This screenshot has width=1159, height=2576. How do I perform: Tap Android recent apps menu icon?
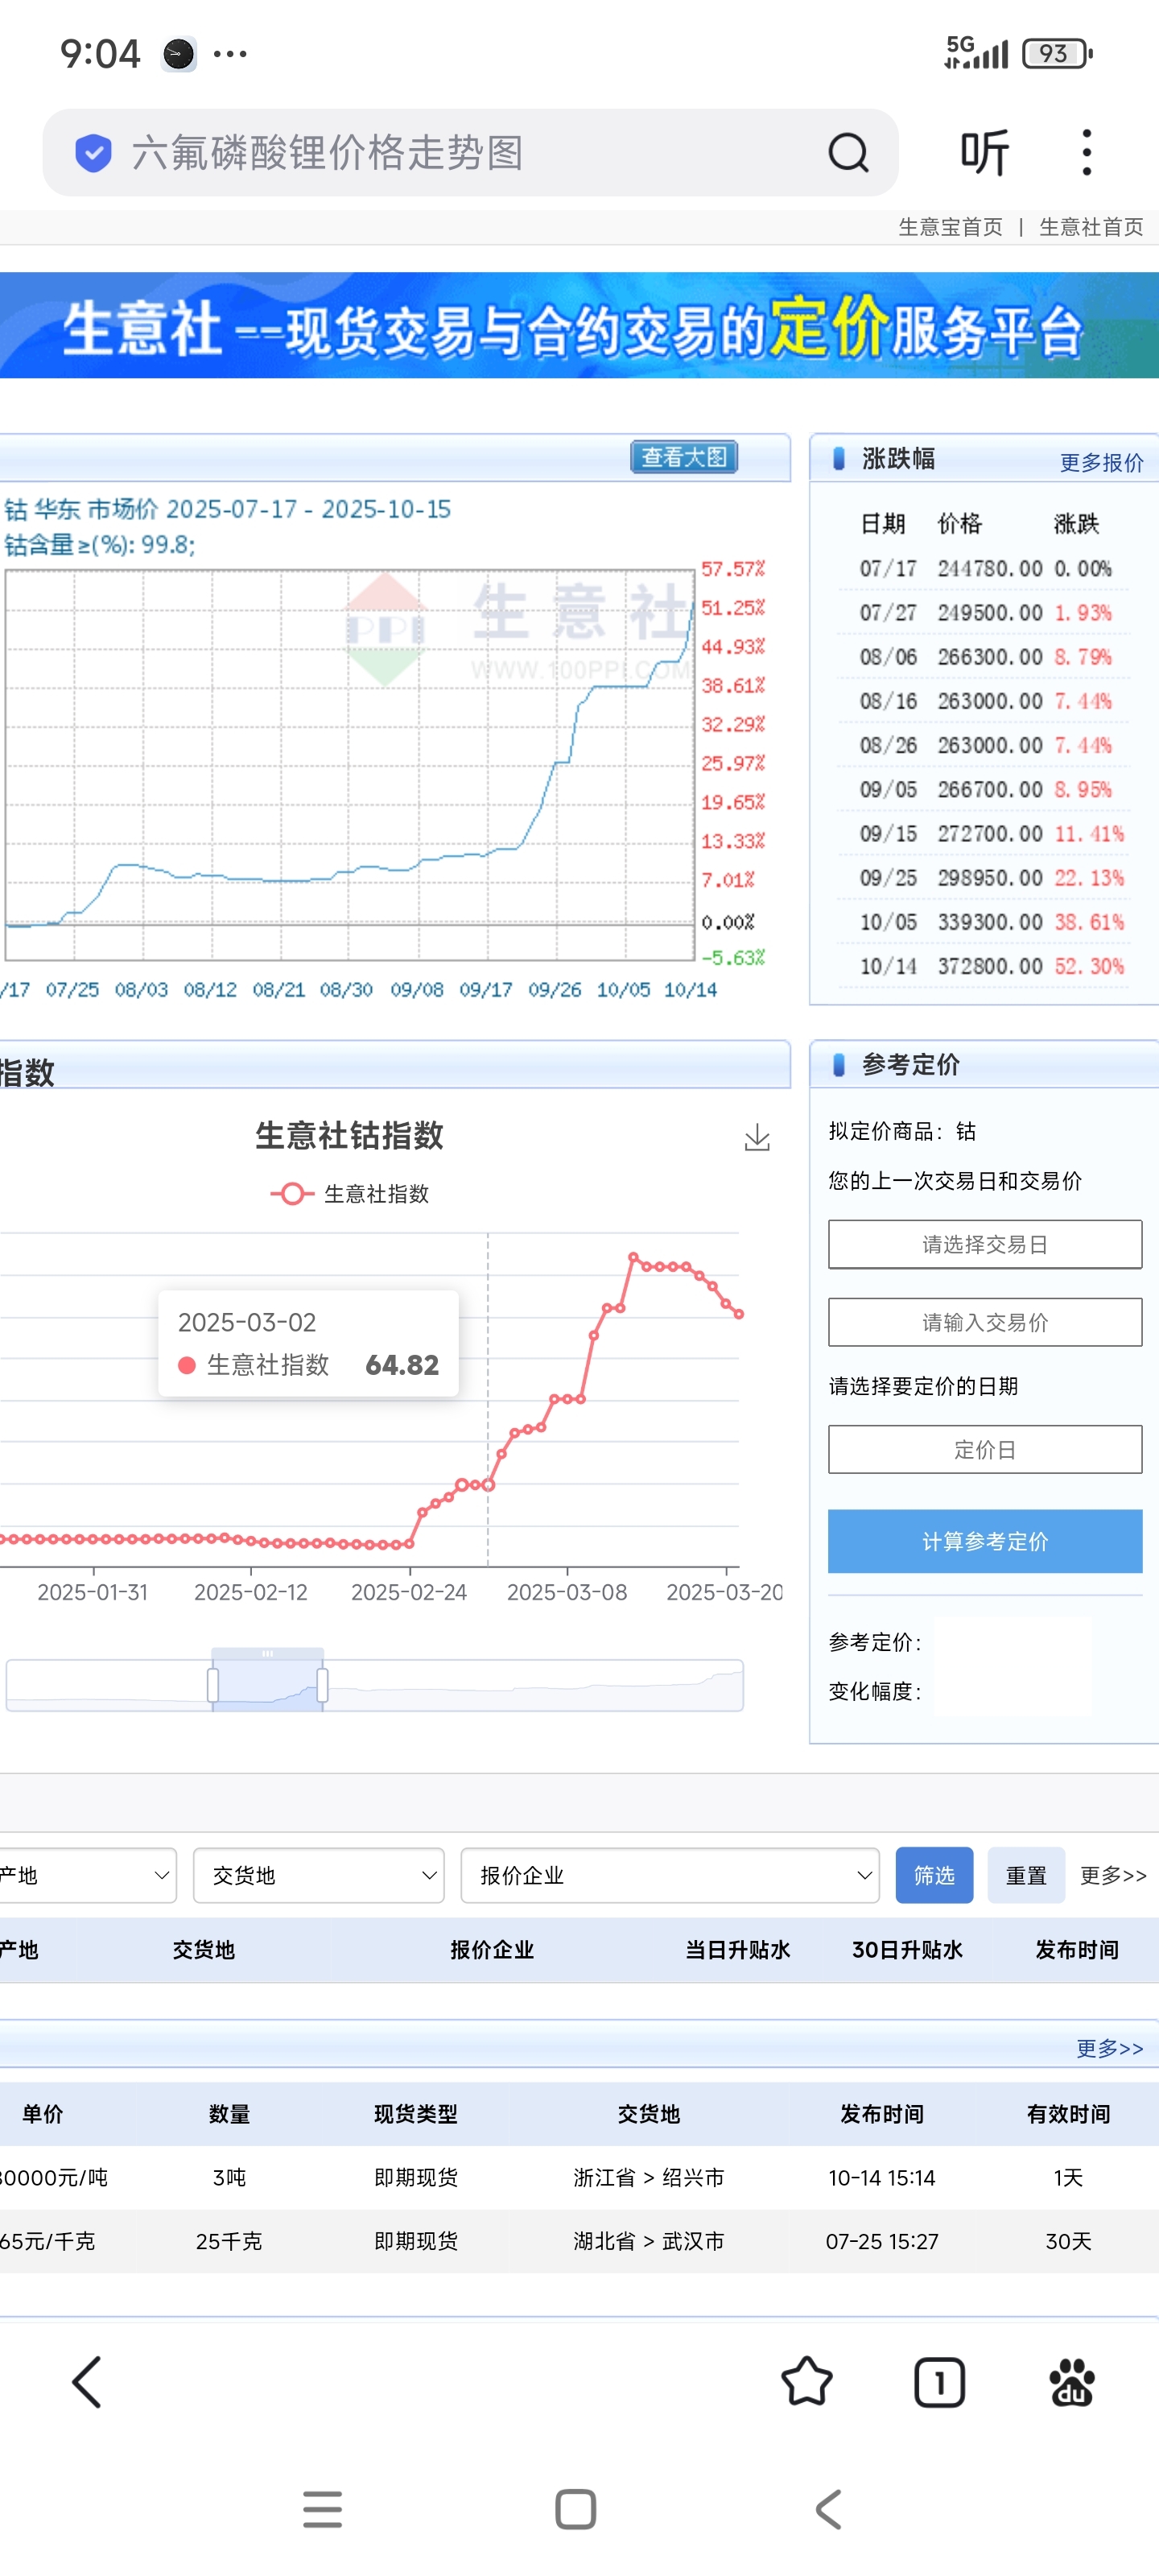[x=322, y=2509]
